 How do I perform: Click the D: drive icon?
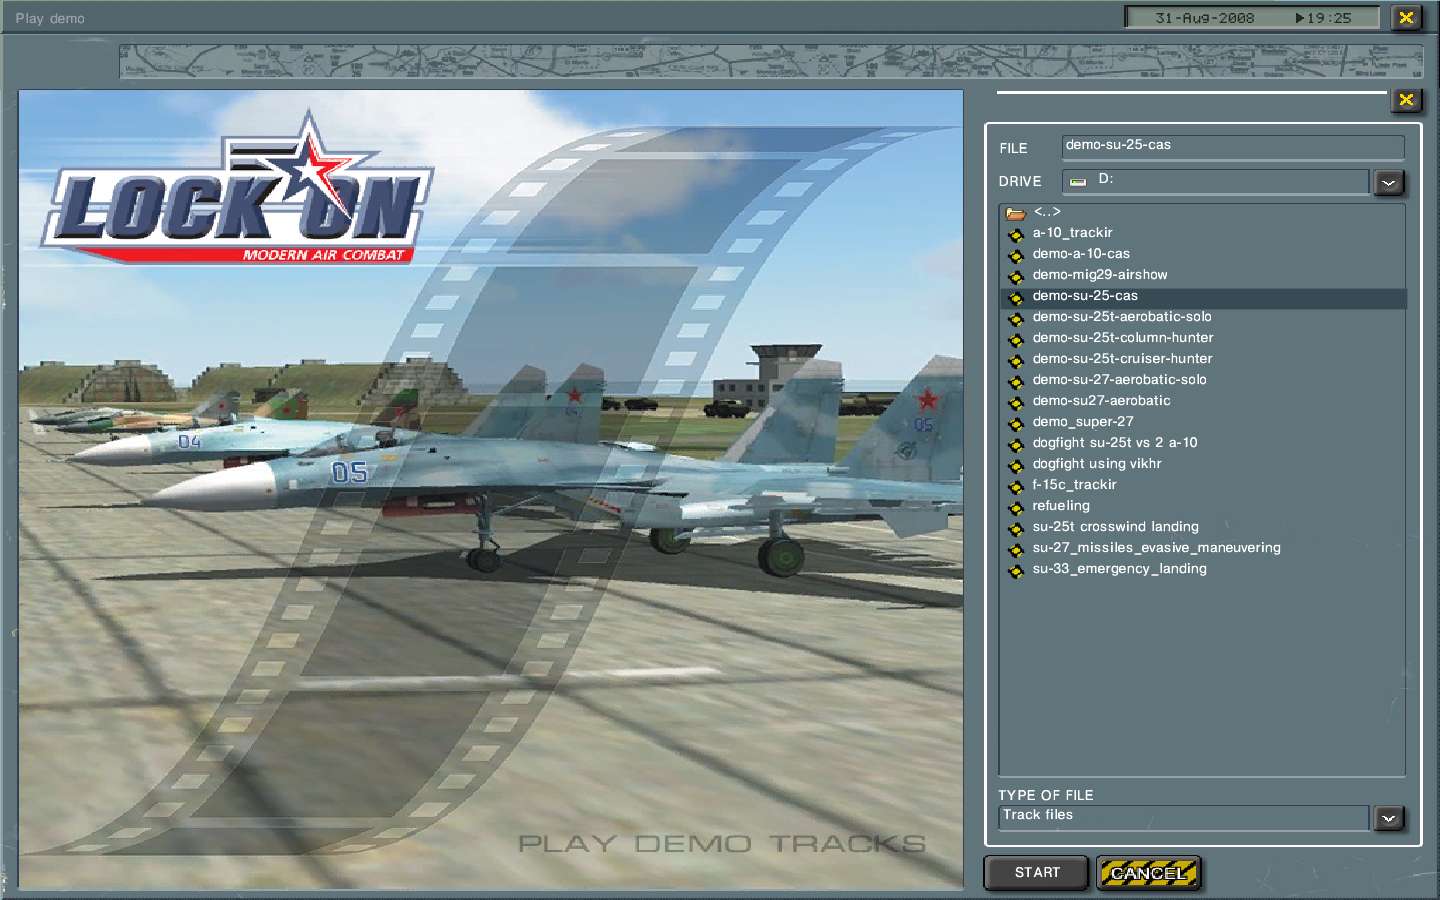point(1078,181)
